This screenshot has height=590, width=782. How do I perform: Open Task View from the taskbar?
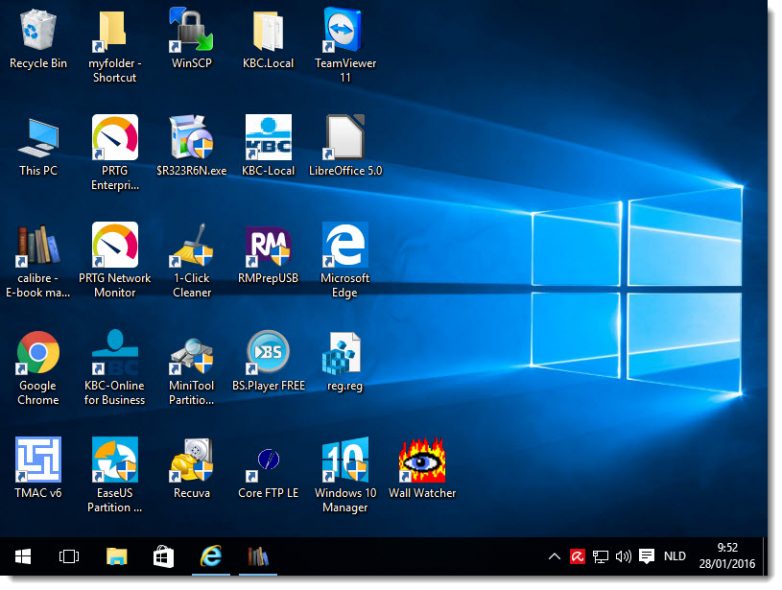point(69,556)
